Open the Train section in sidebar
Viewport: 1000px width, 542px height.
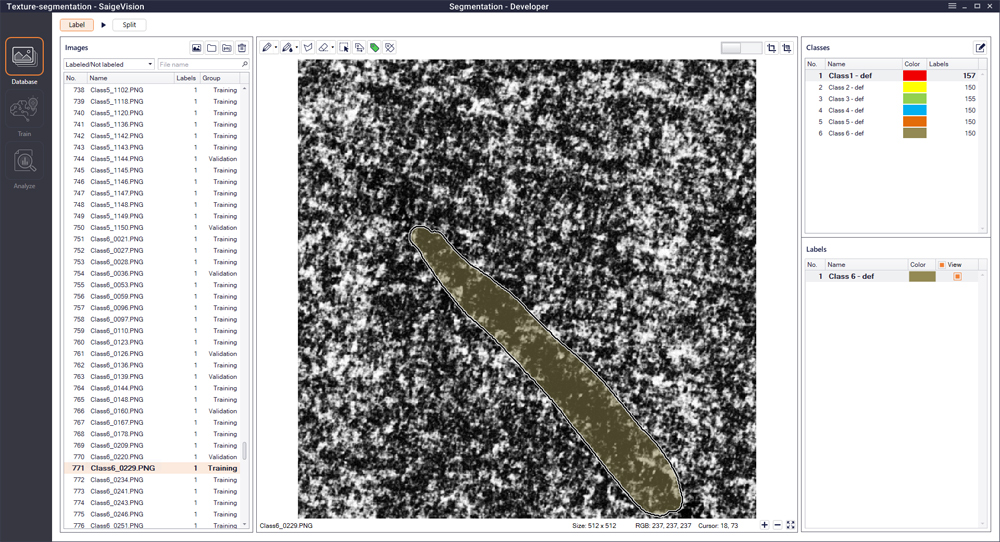[24, 114]
